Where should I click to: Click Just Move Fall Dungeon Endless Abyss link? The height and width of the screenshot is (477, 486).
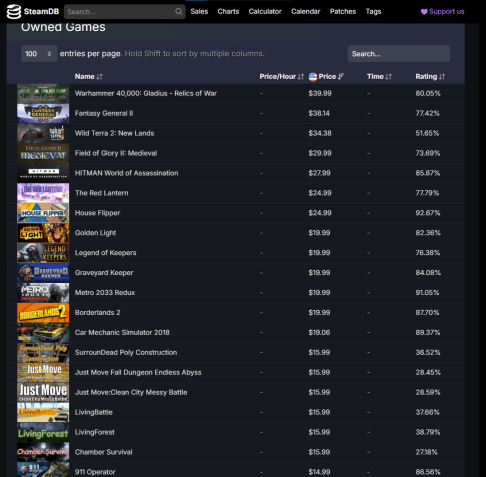pyautogui.click(x=138, y=372)
